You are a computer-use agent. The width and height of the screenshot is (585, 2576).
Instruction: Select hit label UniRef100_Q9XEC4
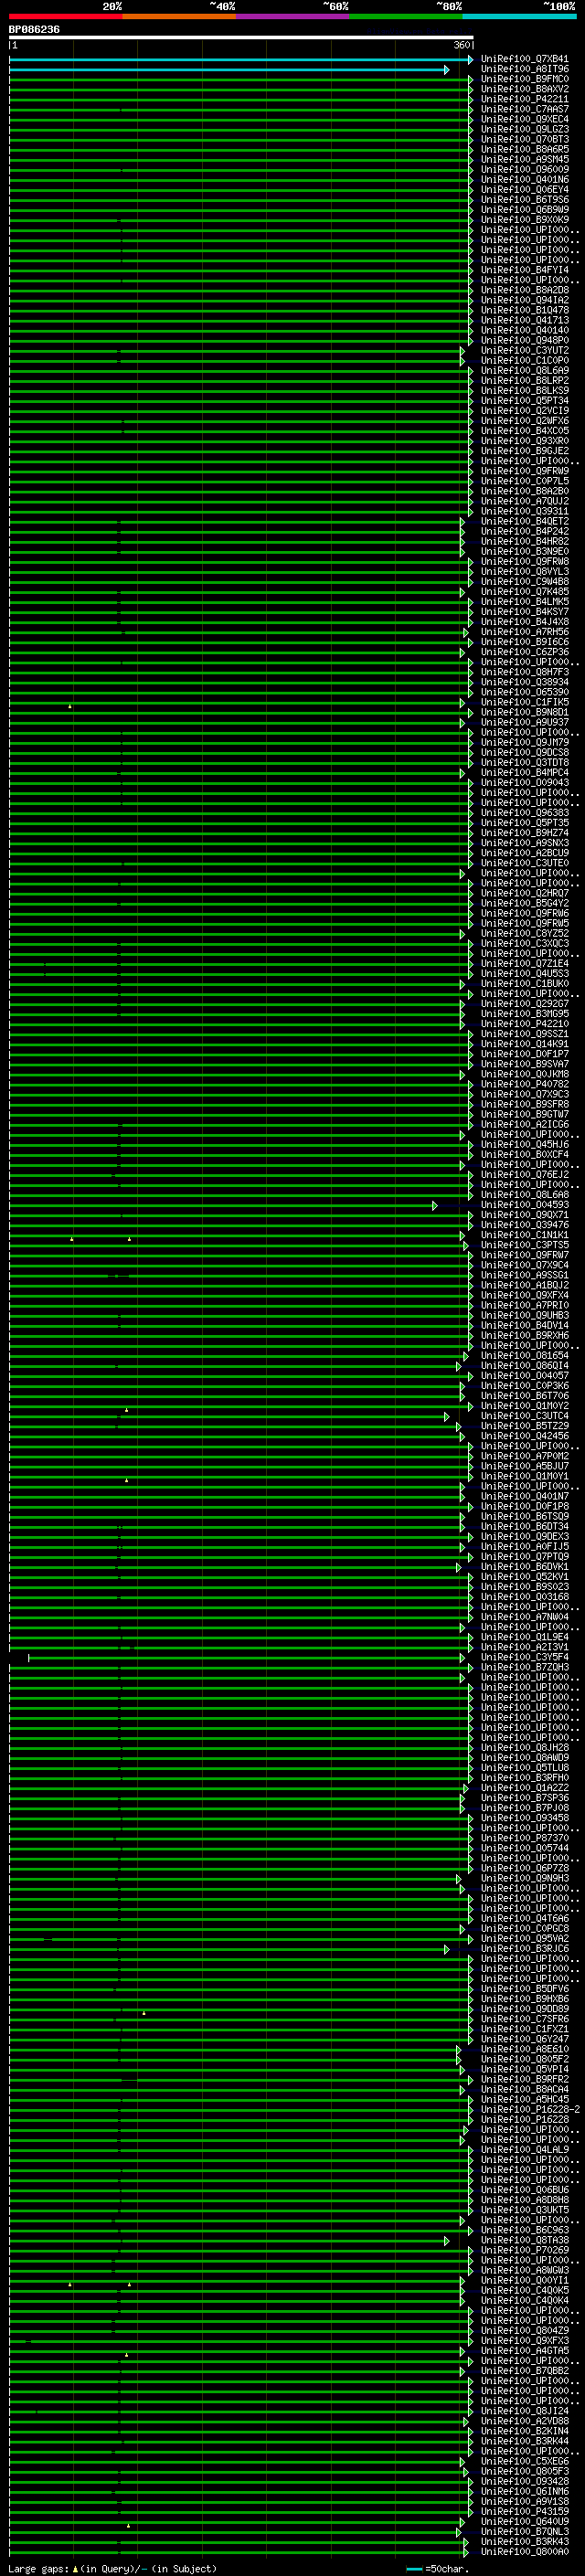[525, 119]
